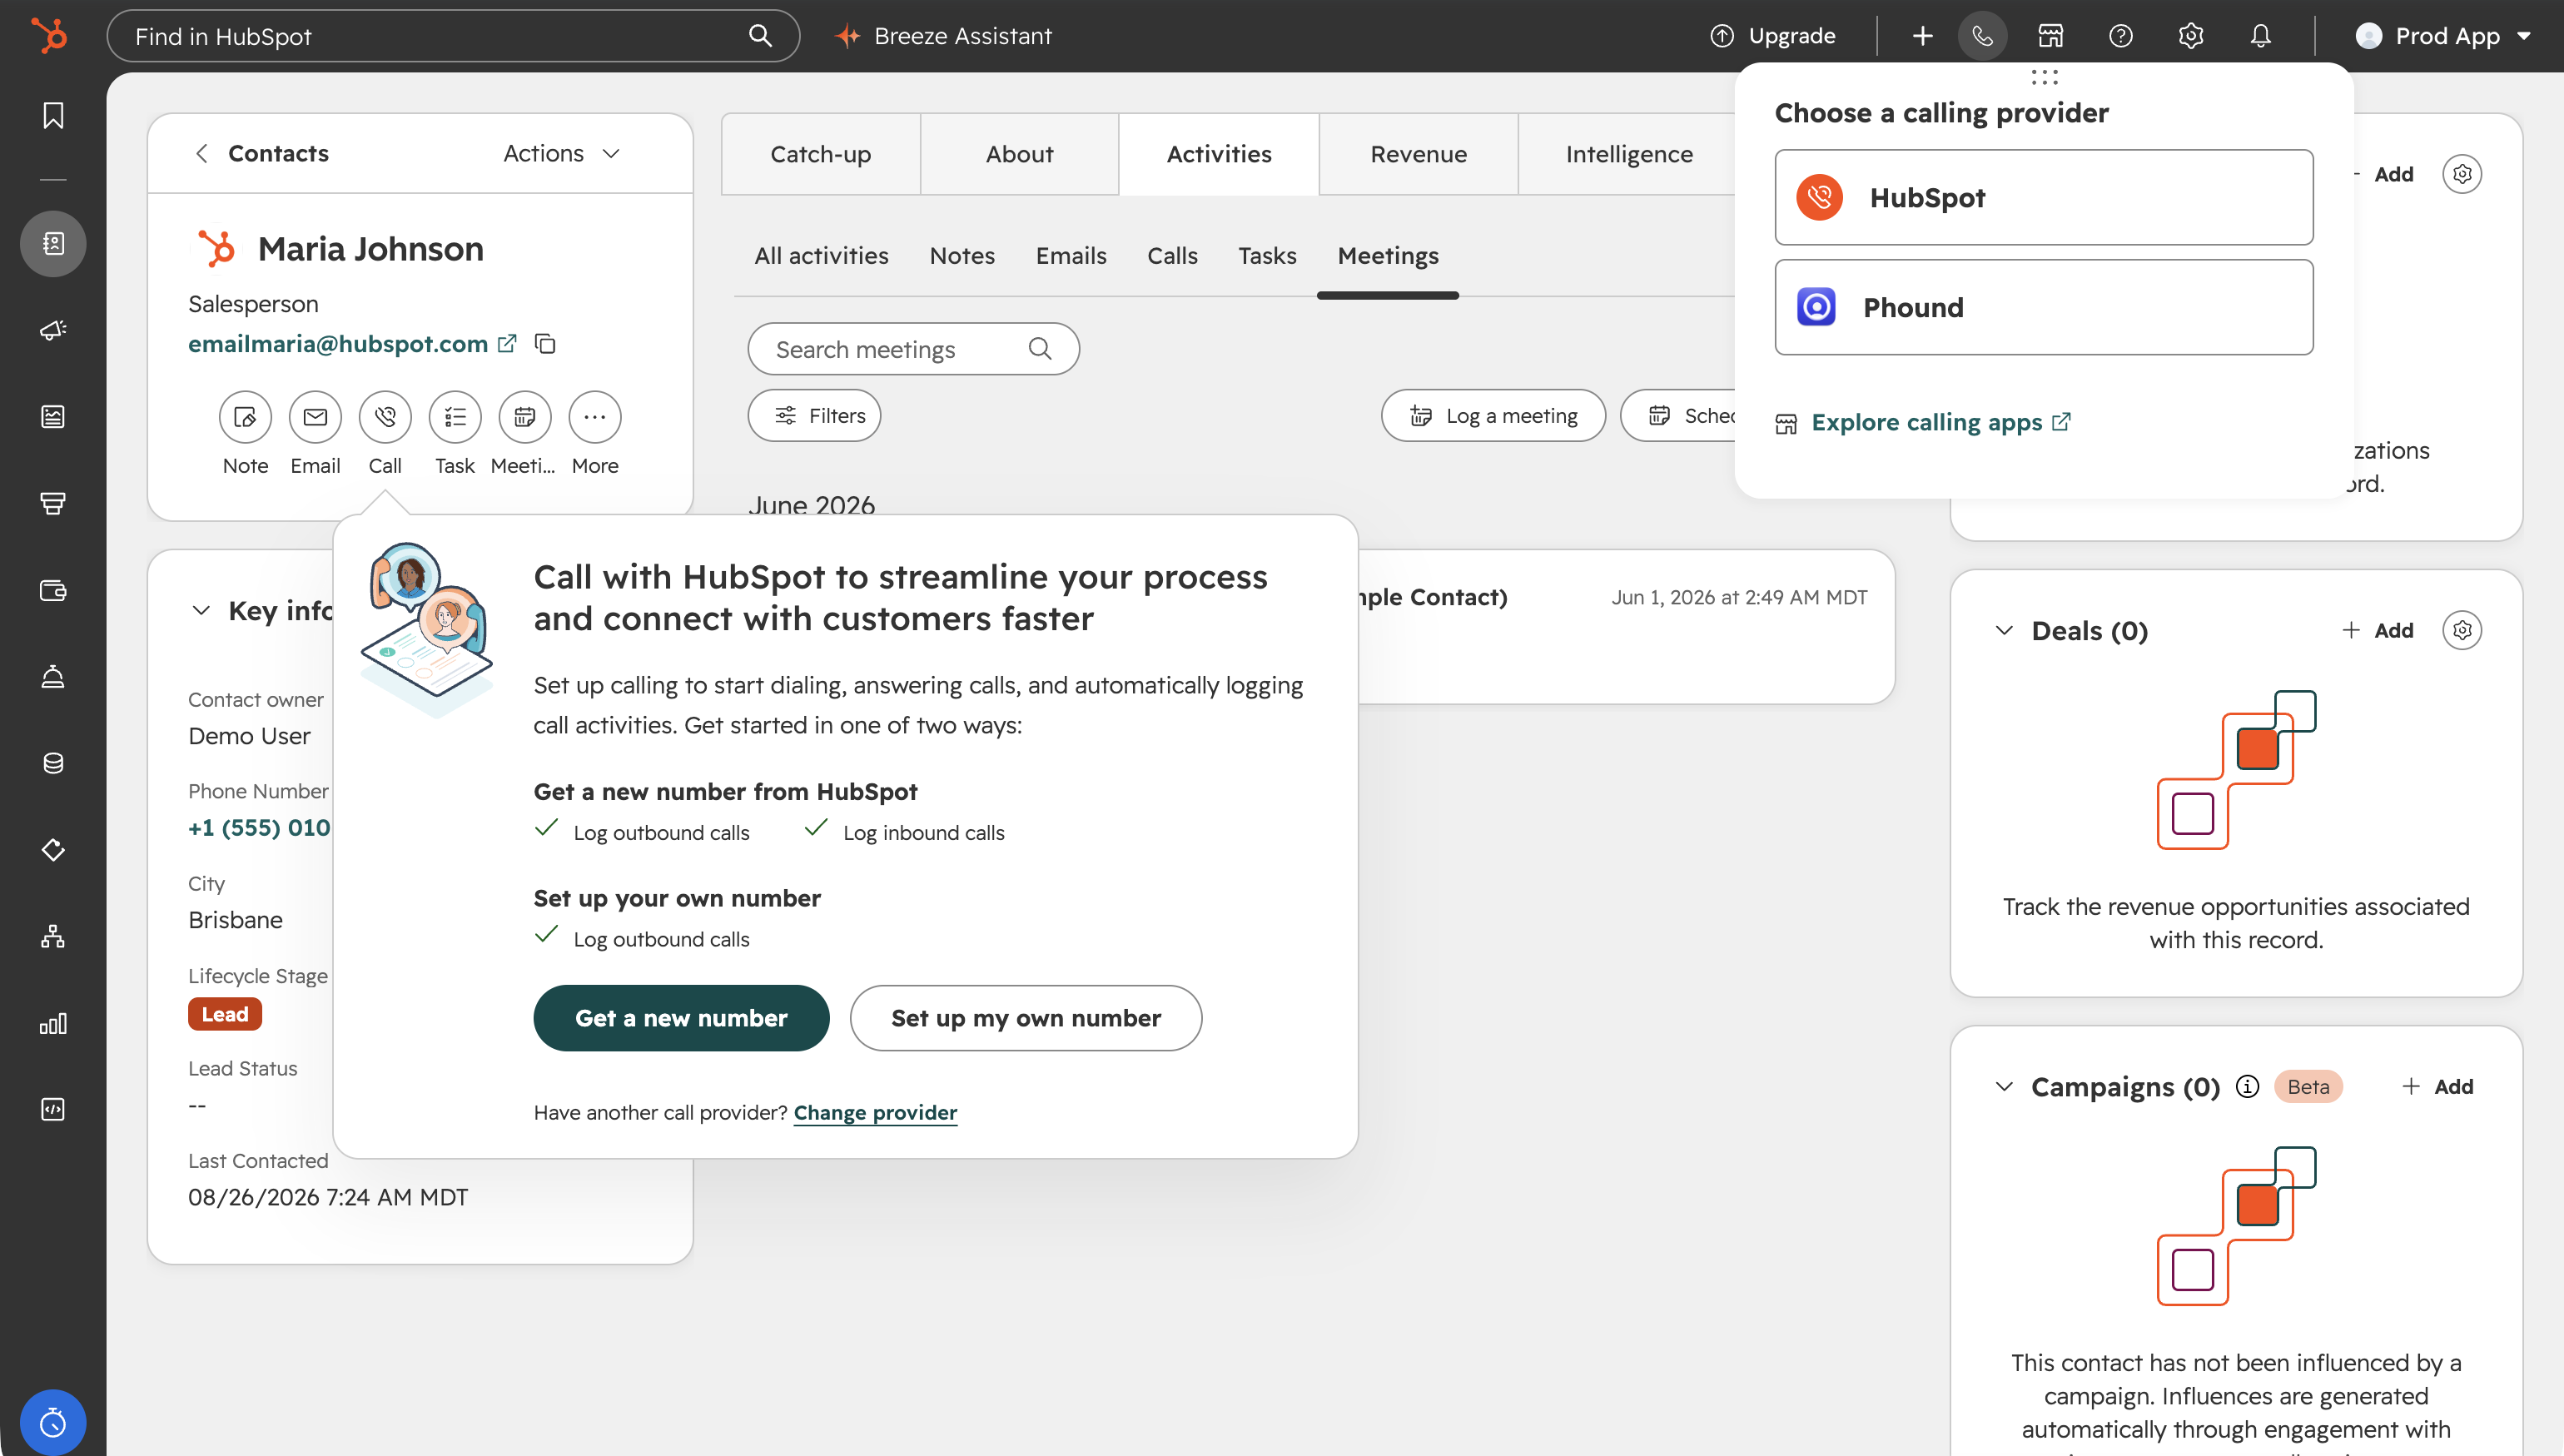Viewport: 2564px width, 1456px height.
Task: Click the Change provider link
Action: coord(875,1113)
